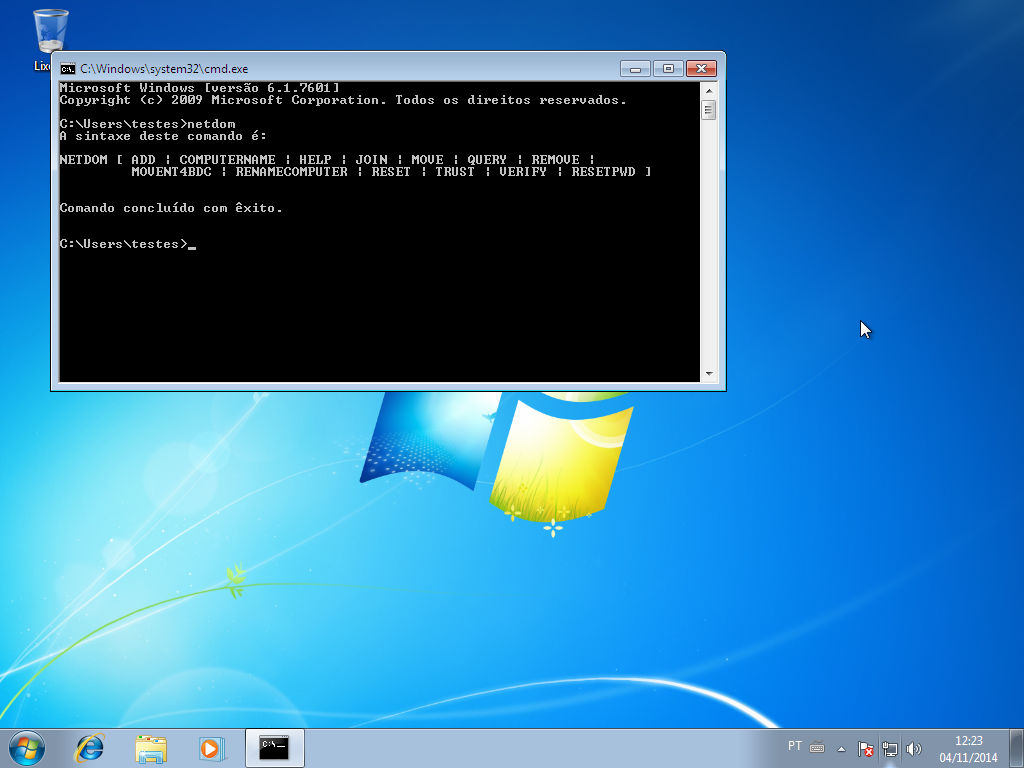
Task: Click the Comando concluído com êxito message
Action: pos(170,207)
